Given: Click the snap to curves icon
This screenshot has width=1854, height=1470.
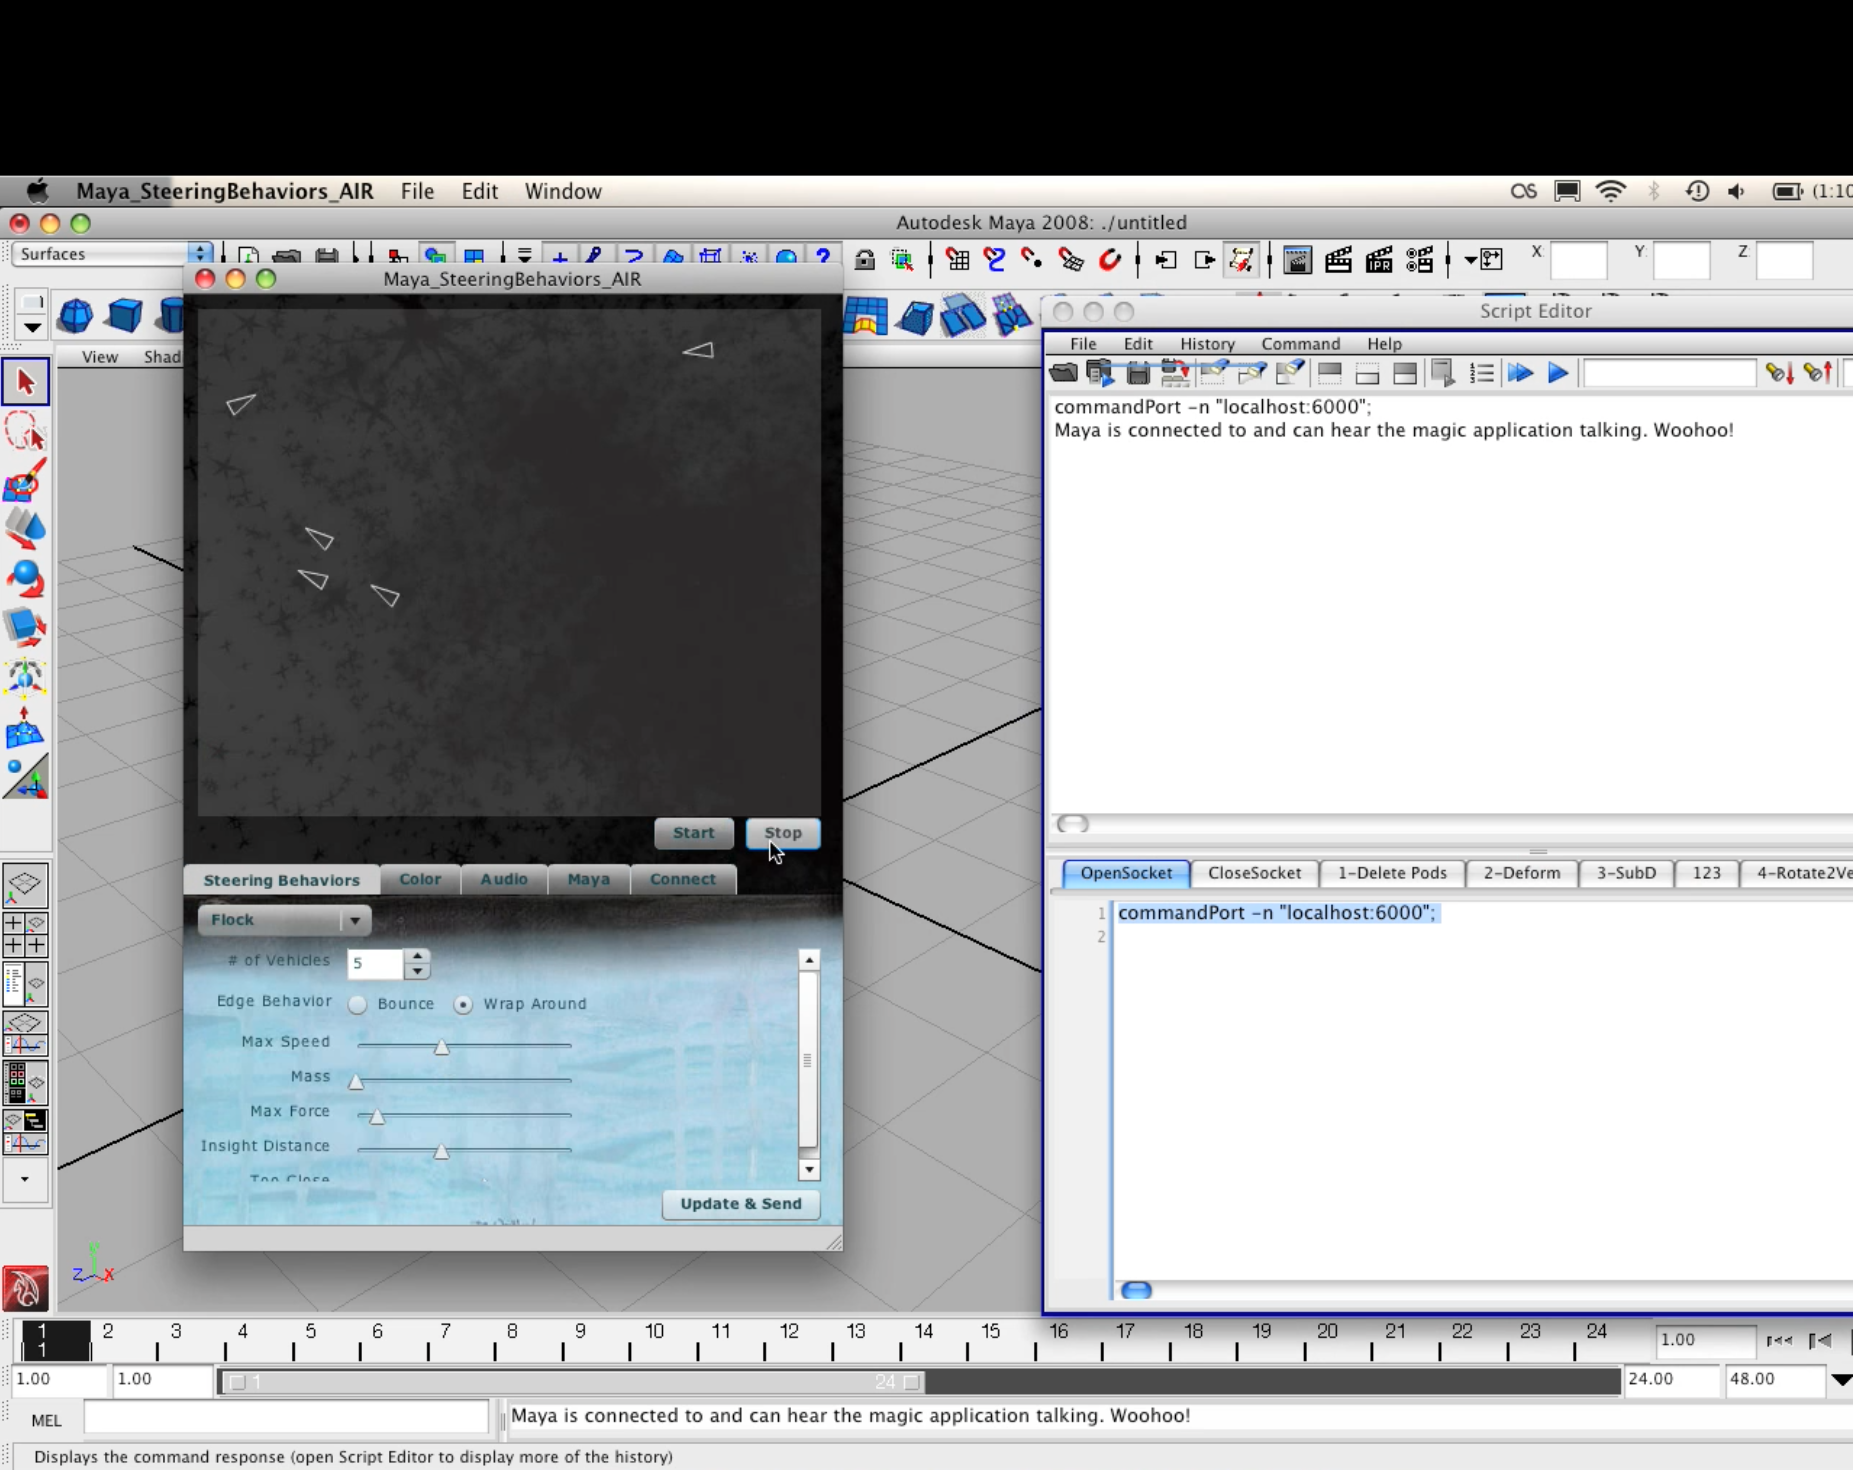Looking at the screenshot, I should click(x=994, y=260).
